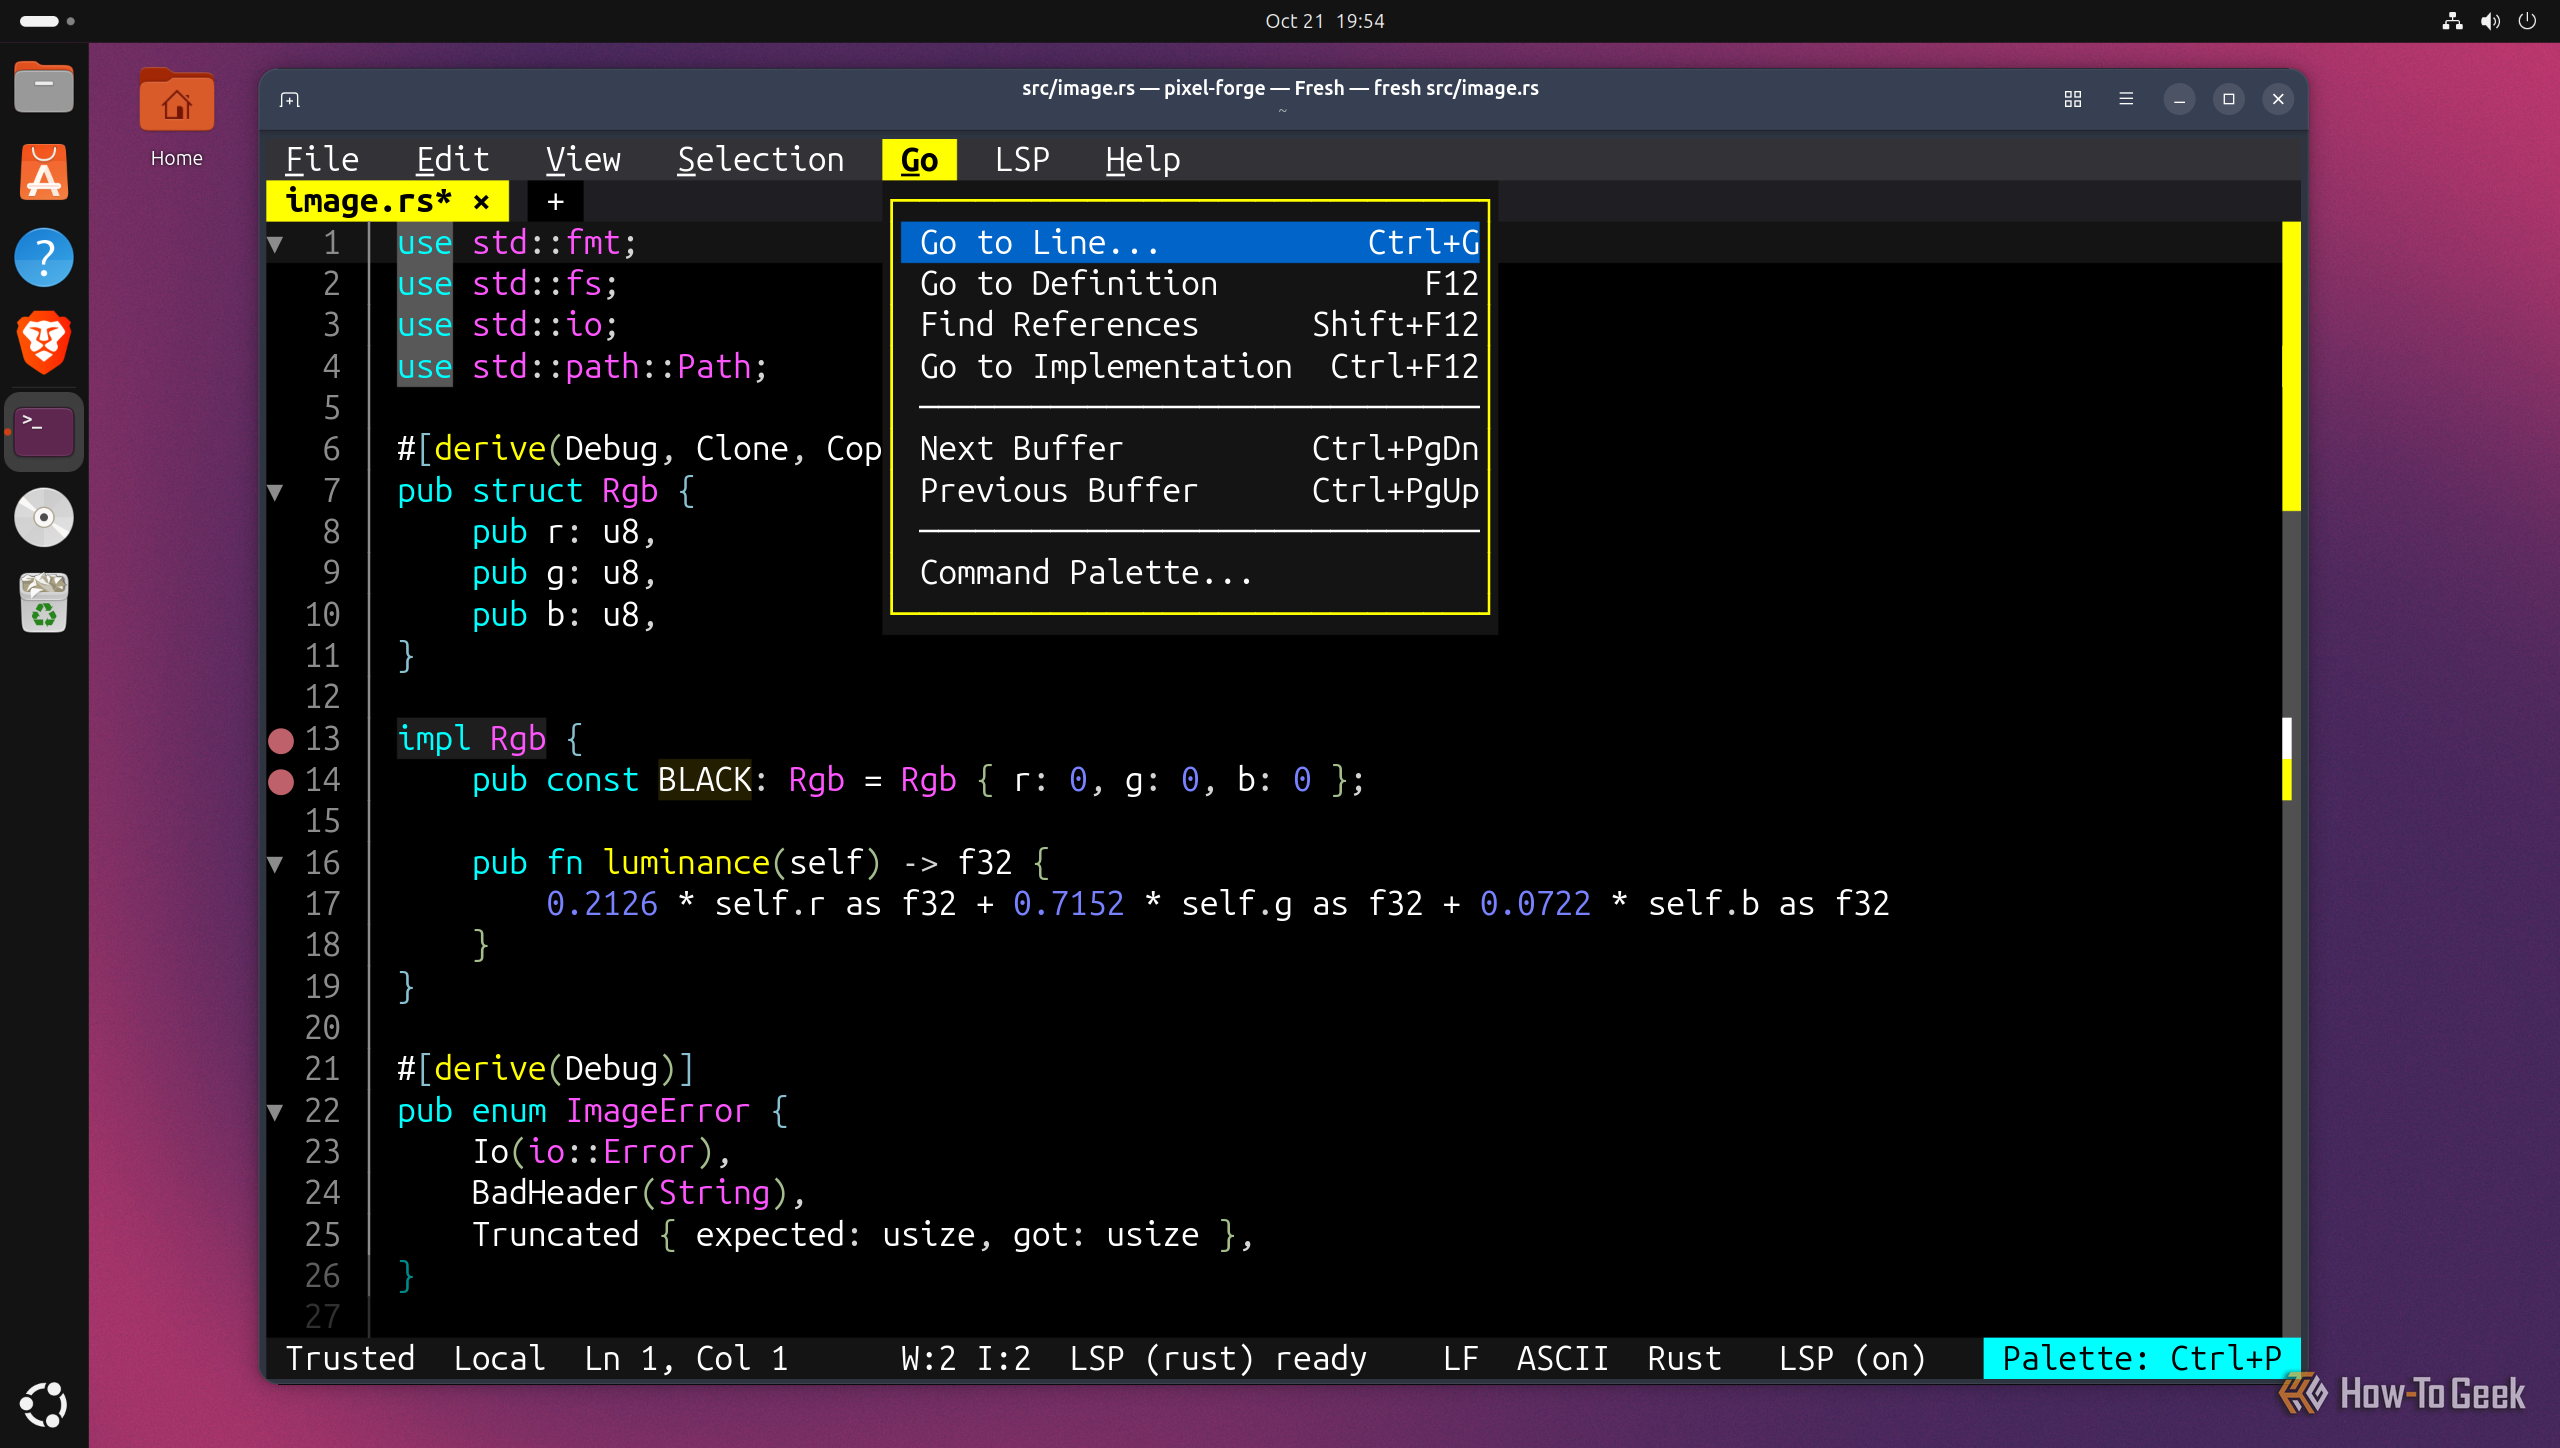Screen dimensions: 2560x1448
Task: Choose Find References in the Go menu
Action: (x=1190, y=324)
